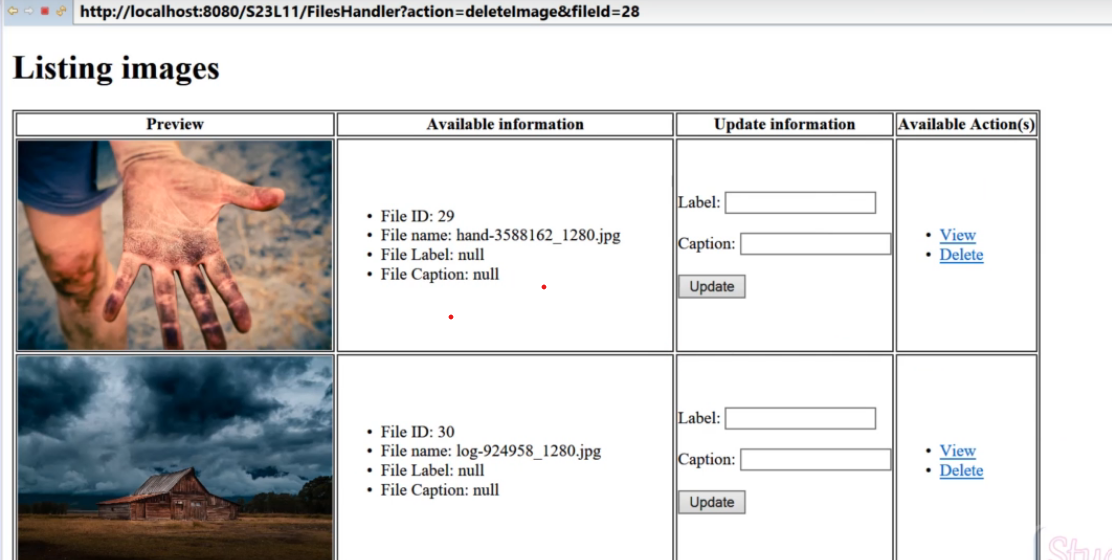
Task: Delete the log-924958_1280.jpg image
Action: 961,471
